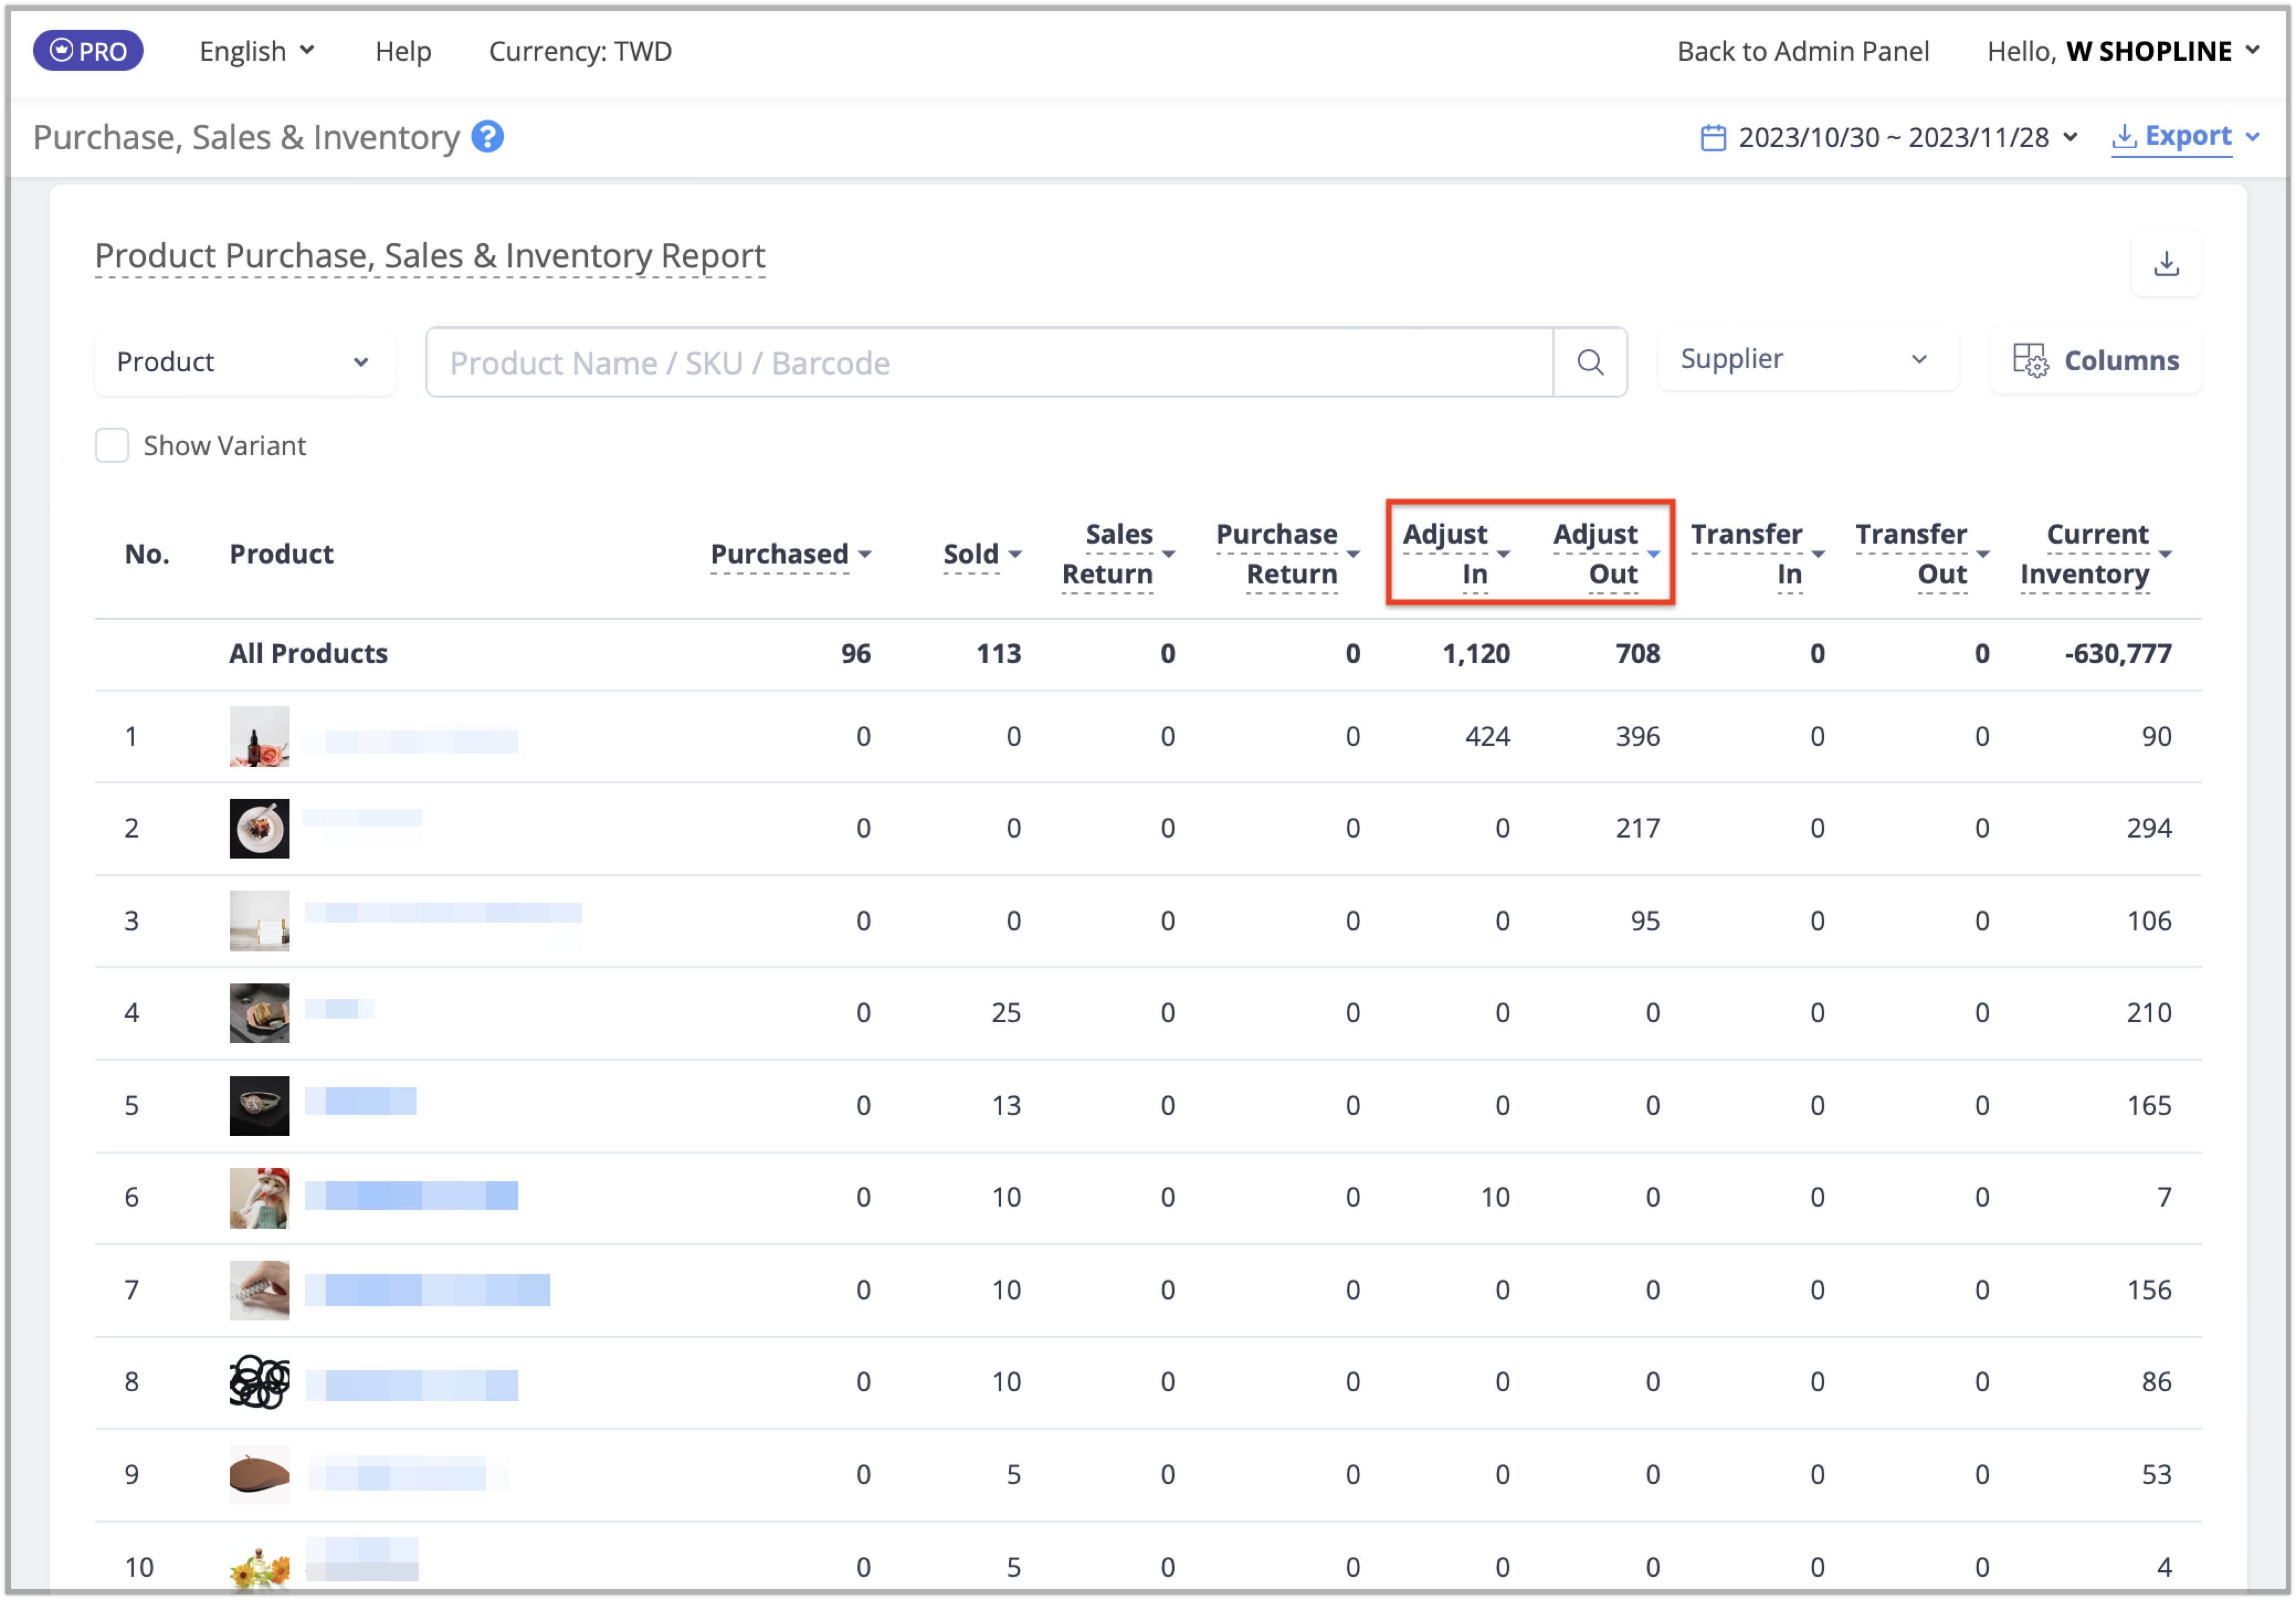Click Sold value 25 in row 4
Viewport: 2296px width, 1600px height.
[x=1007, y=1013]
